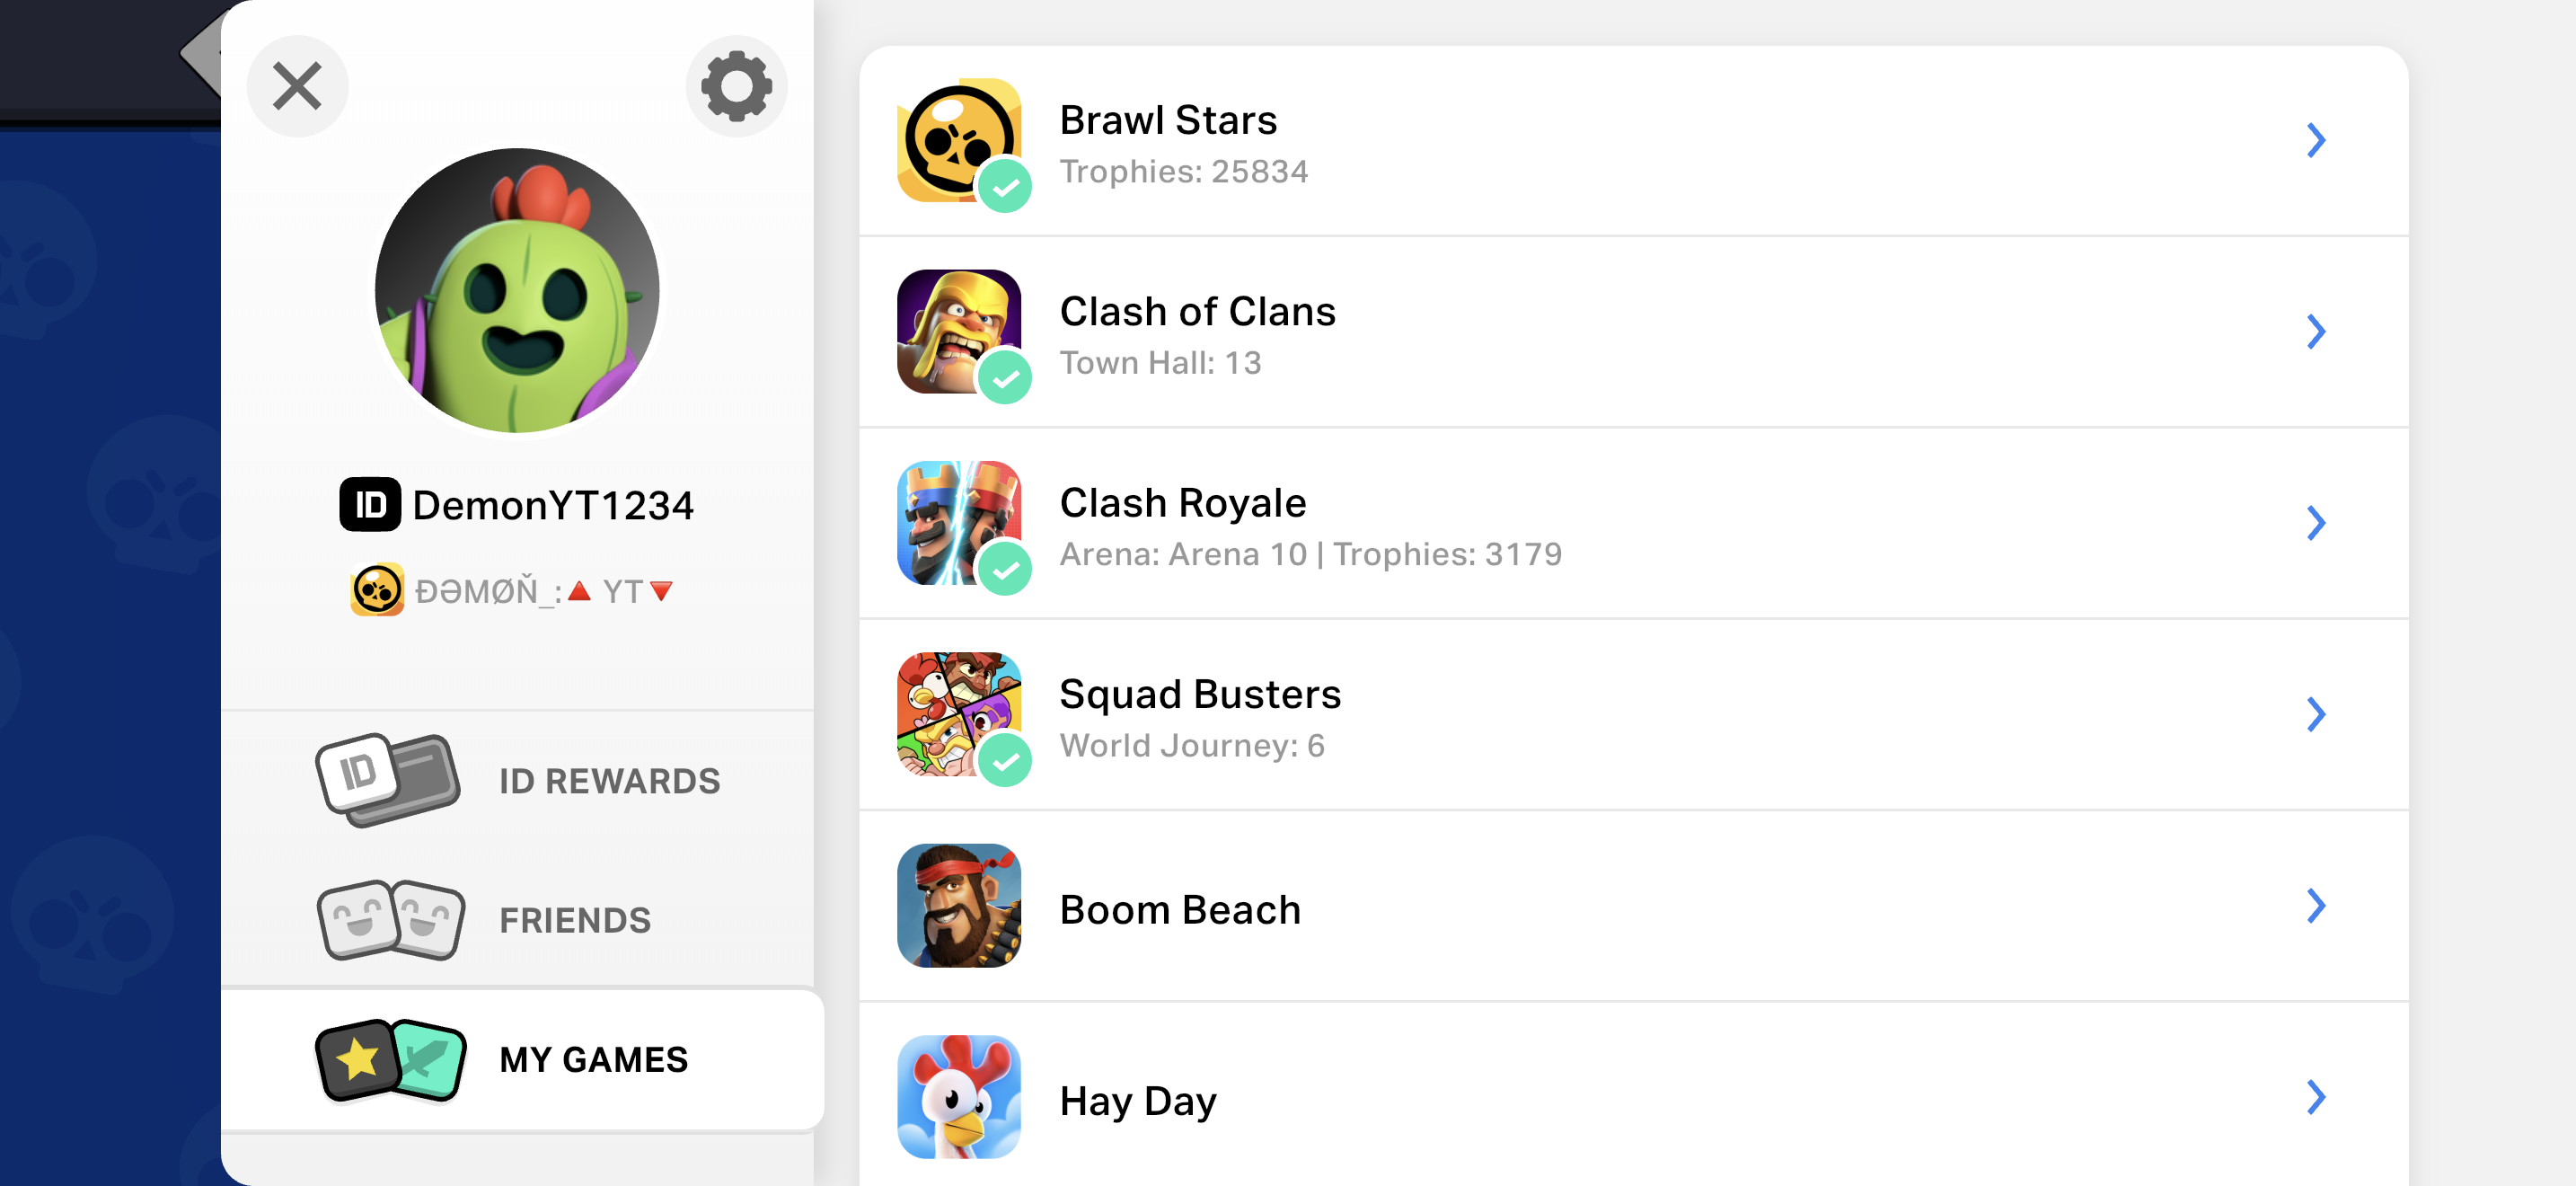Select the Hay Day chicken icon

(959, 1097)
